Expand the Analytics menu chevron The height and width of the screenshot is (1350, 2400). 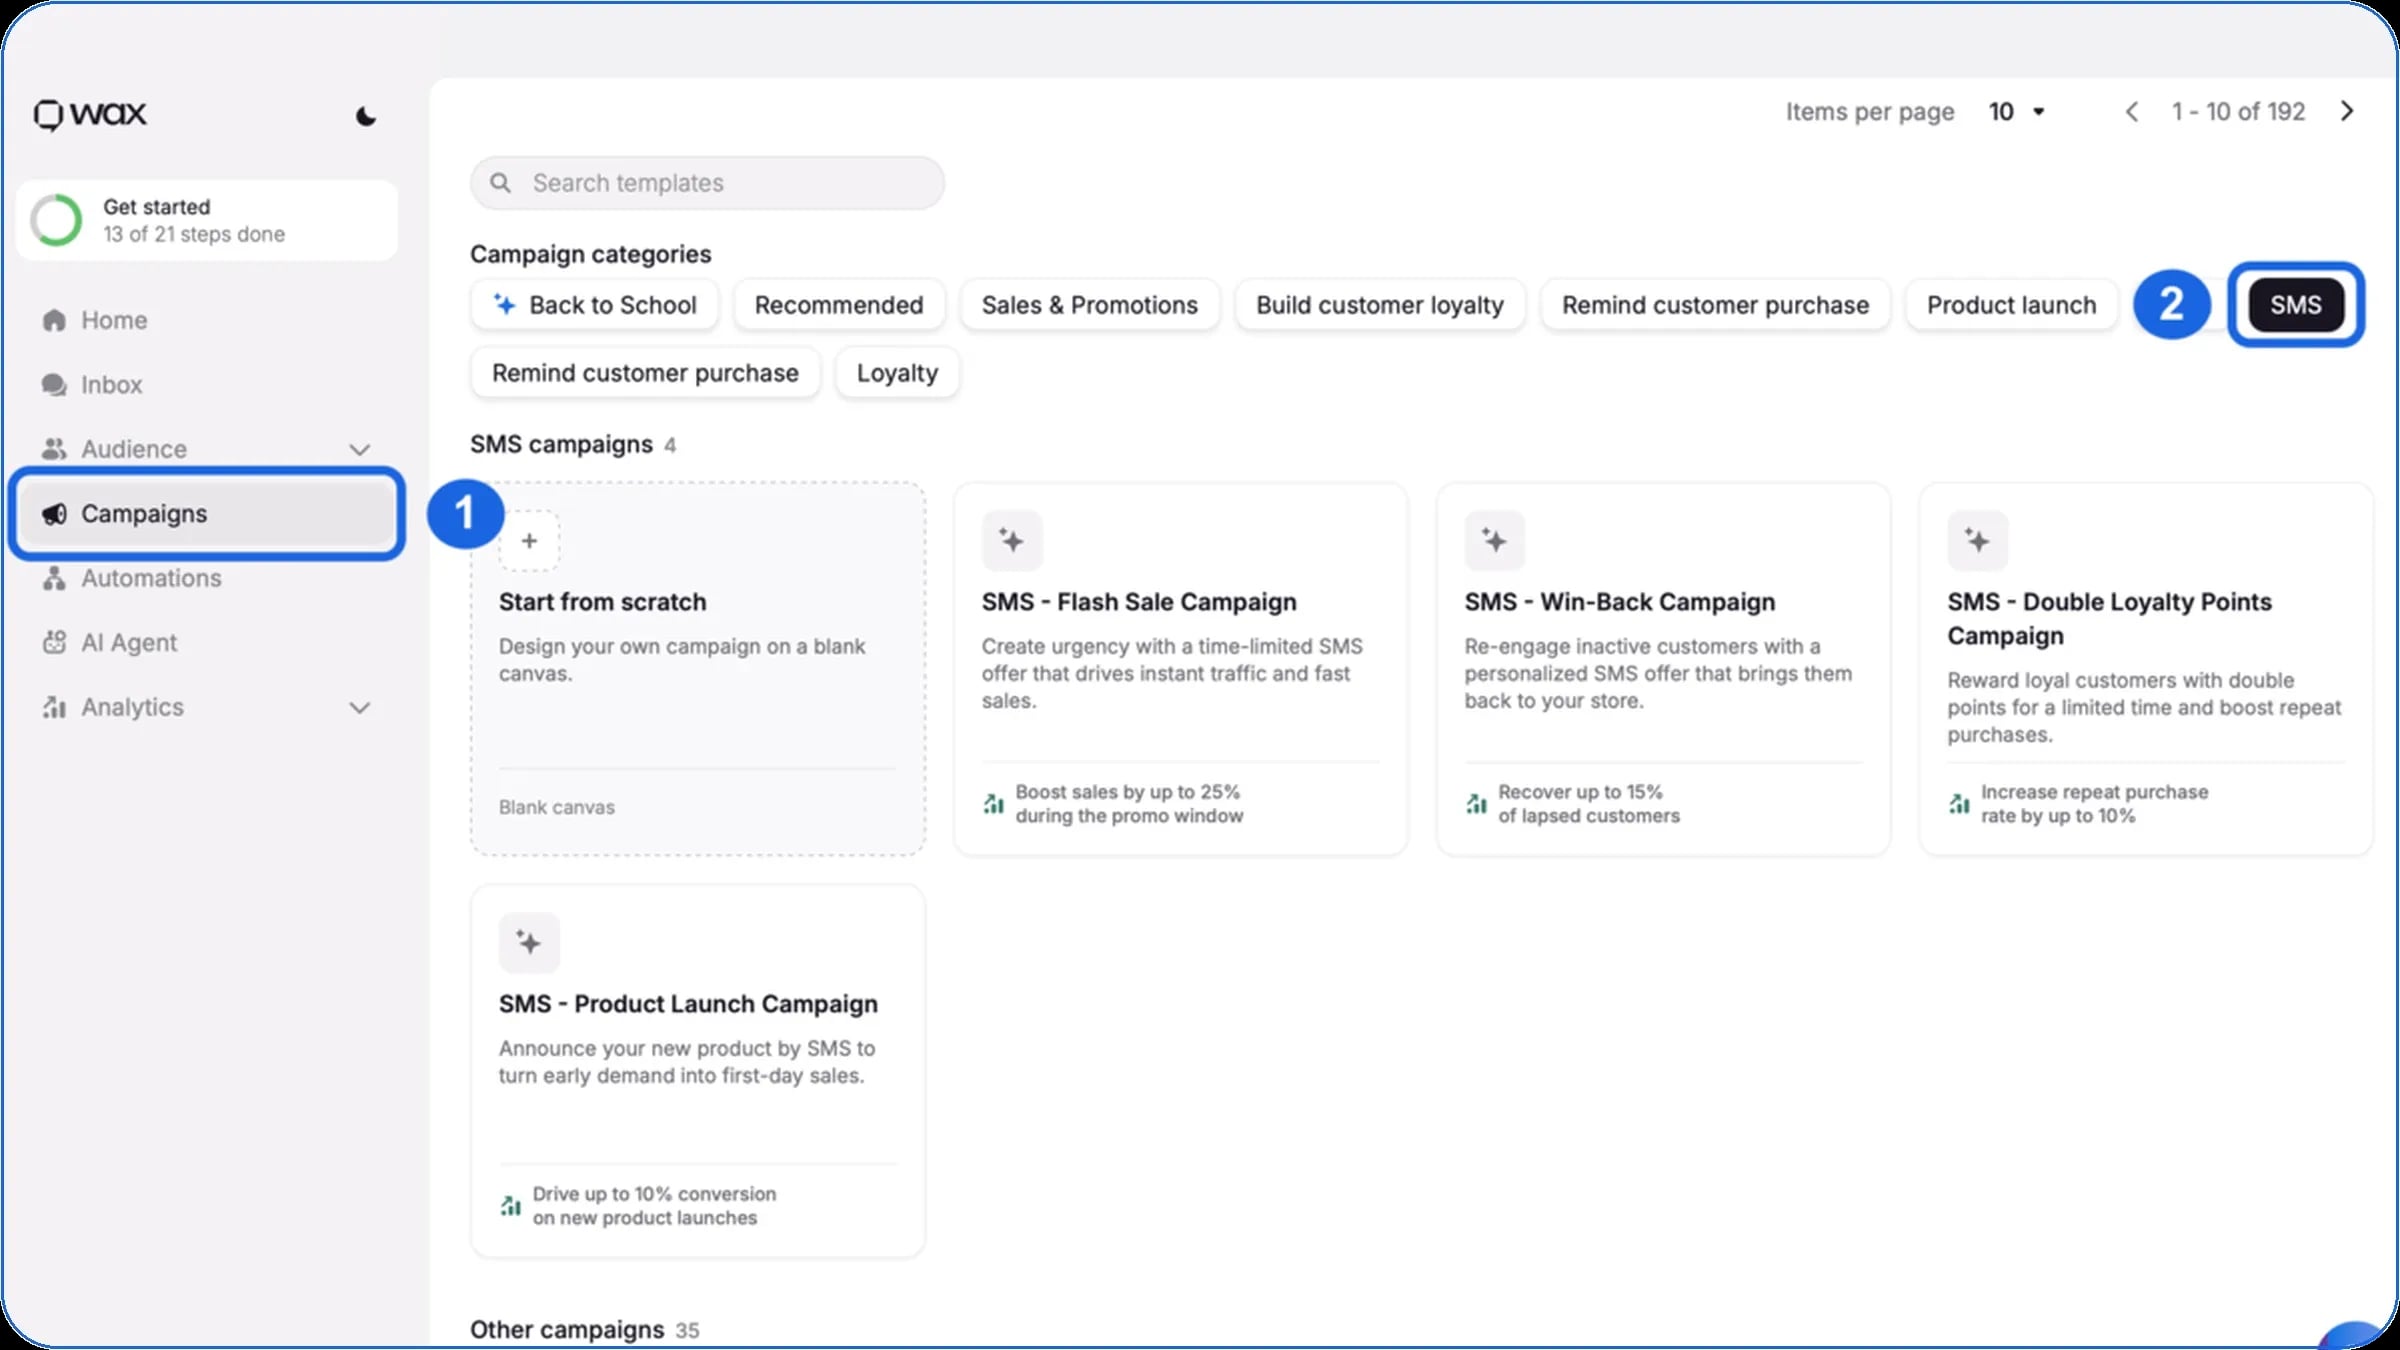[x=360, y=708]
